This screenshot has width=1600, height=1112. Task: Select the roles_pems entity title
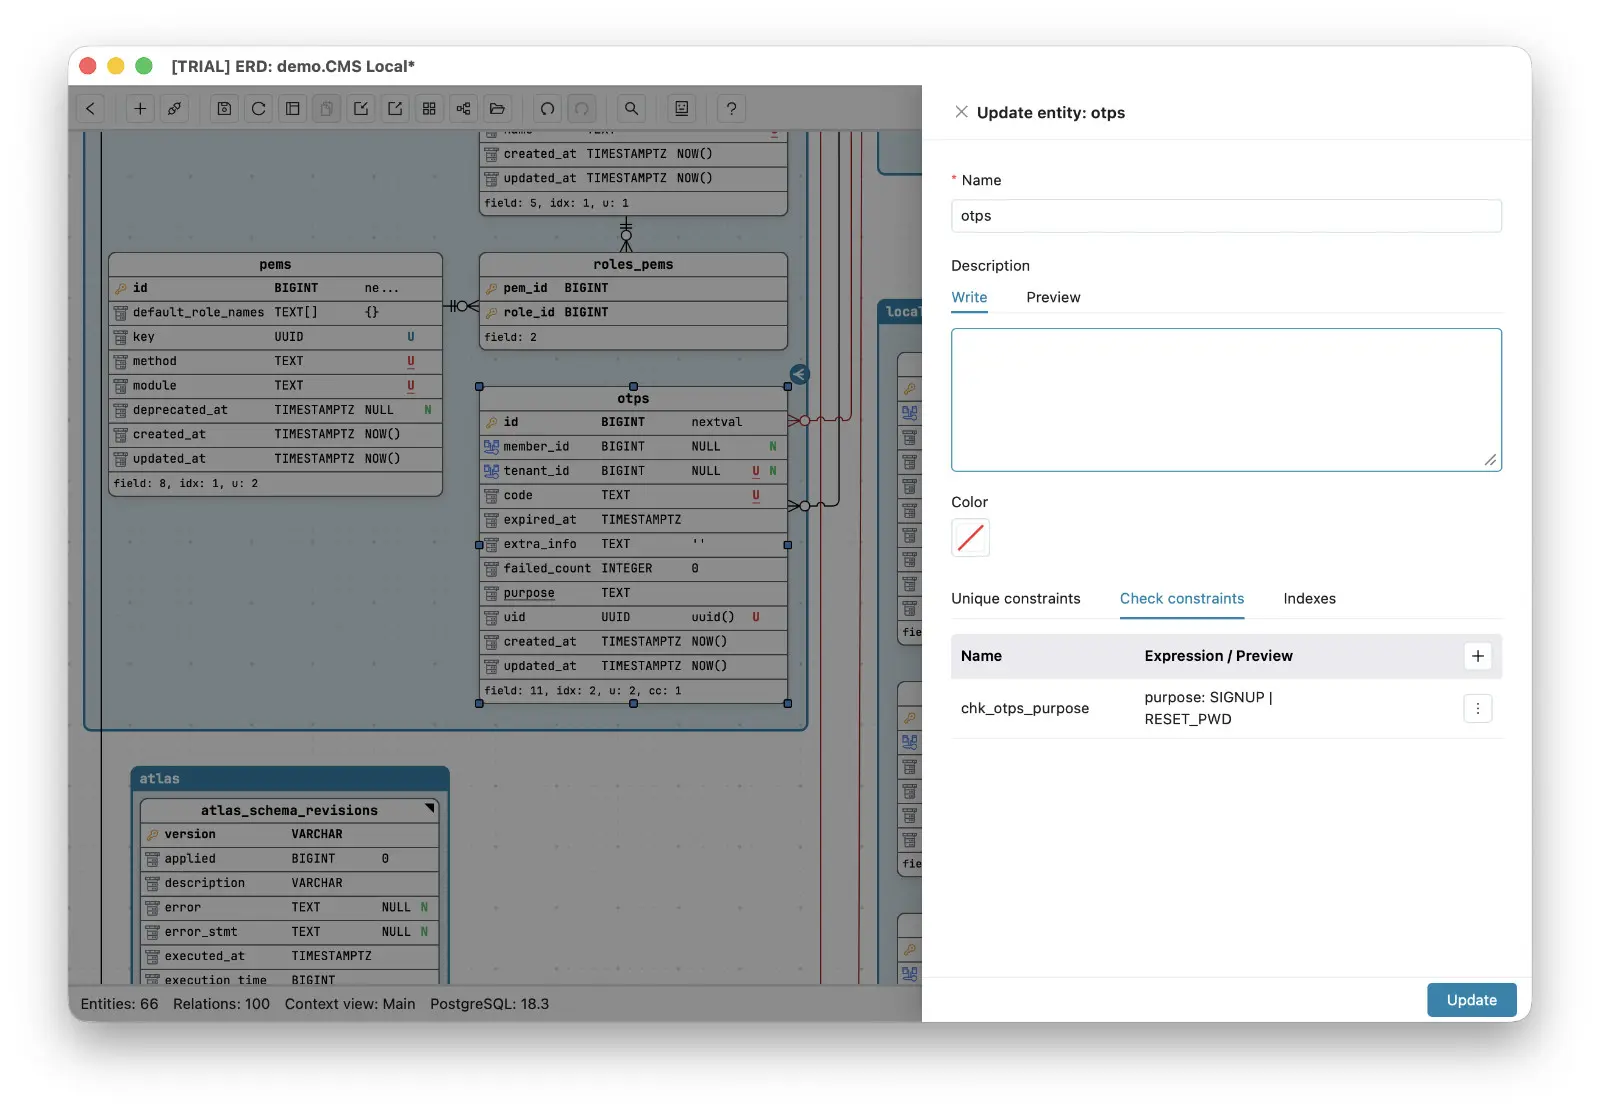point(633,264)
